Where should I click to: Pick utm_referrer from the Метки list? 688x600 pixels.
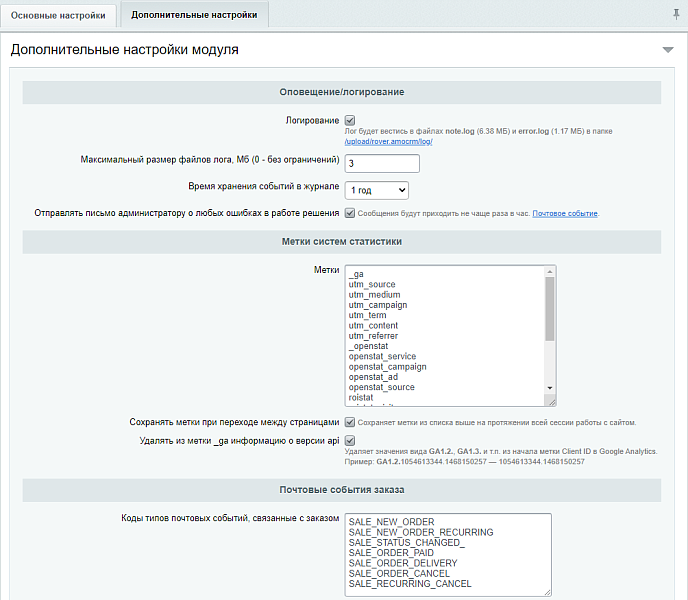[x=373, y=336]
